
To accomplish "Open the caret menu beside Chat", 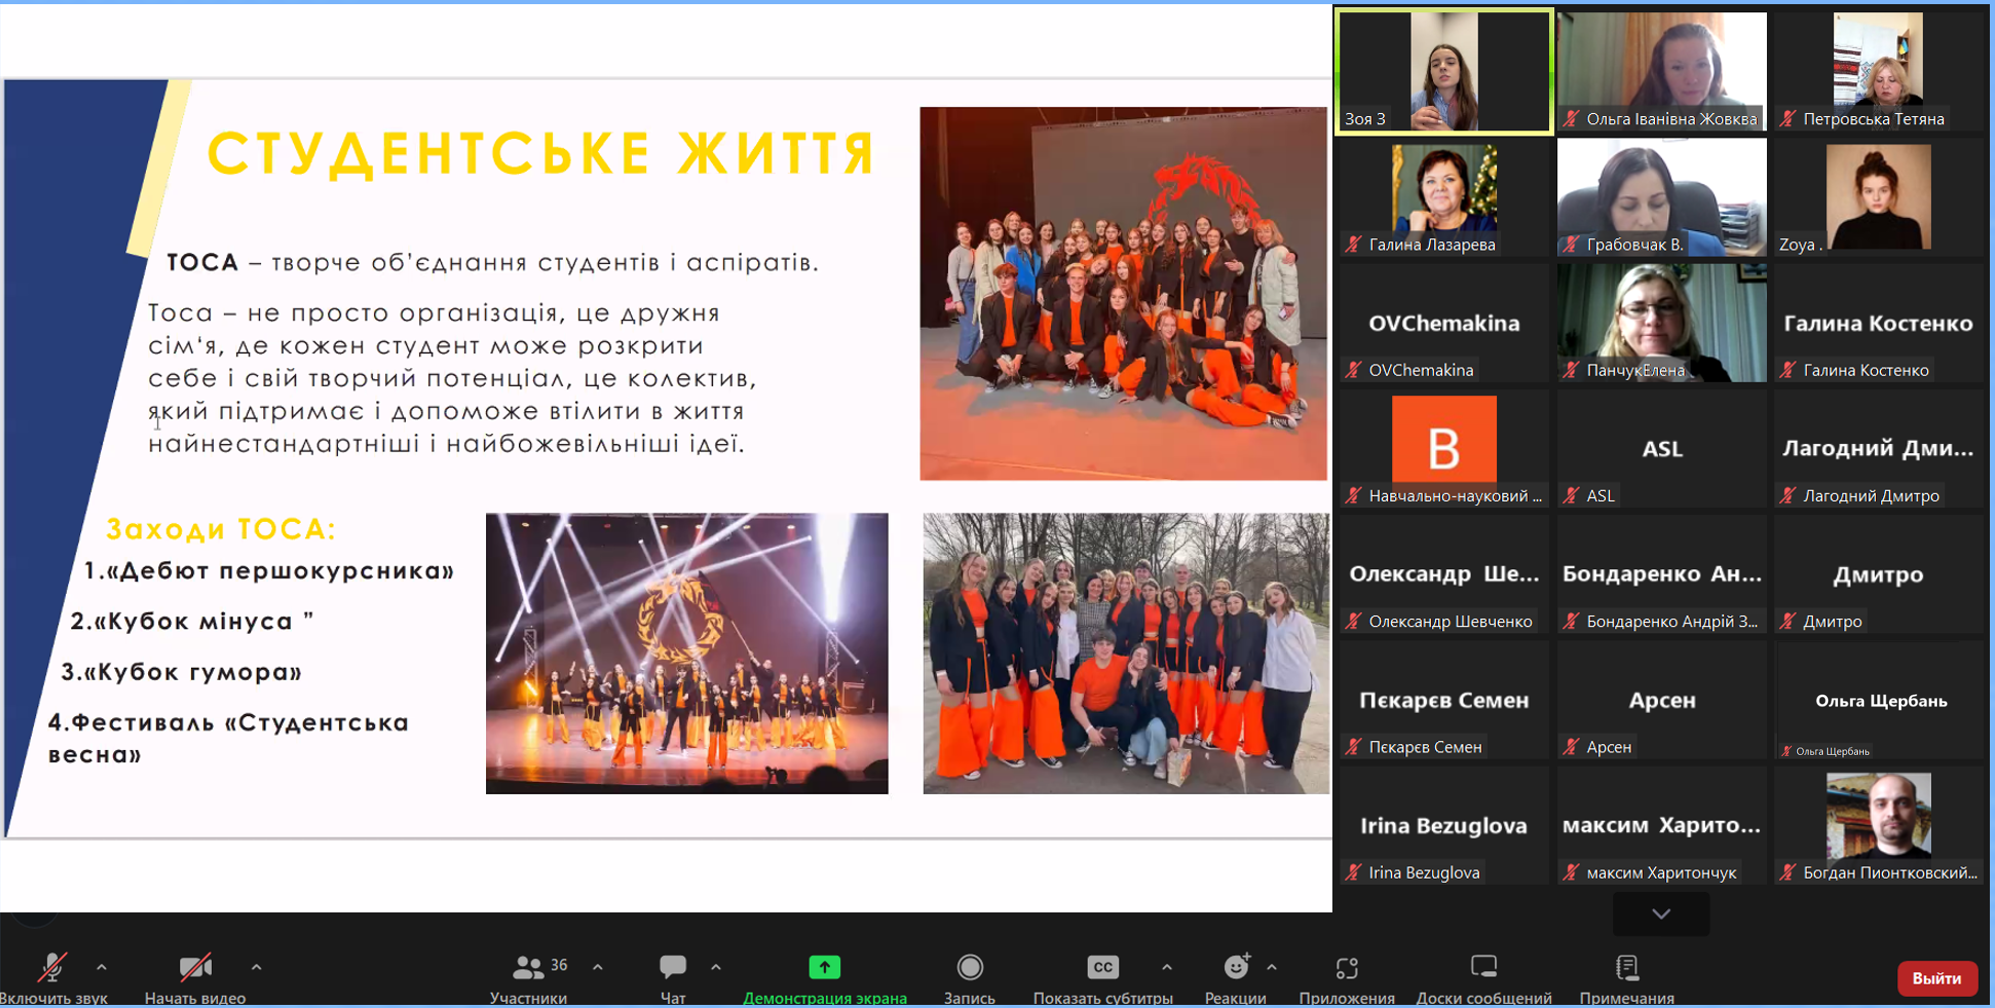I will point(716,968).
